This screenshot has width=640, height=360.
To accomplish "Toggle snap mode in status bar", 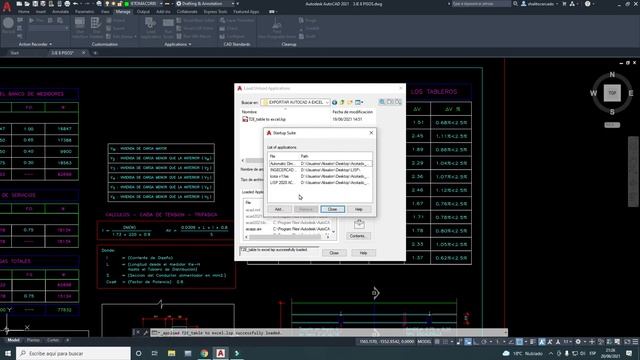I will click(x=446, y=342).
